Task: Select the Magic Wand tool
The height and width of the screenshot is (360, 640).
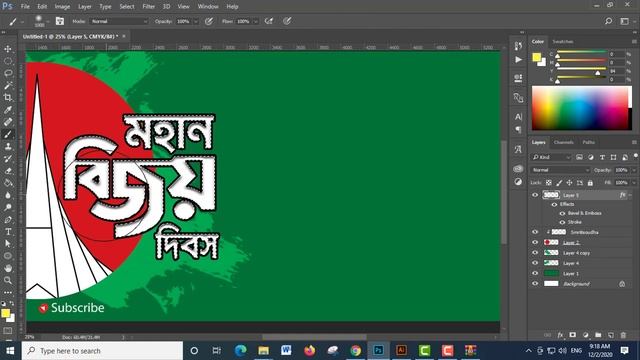Action: coord(8,85)
